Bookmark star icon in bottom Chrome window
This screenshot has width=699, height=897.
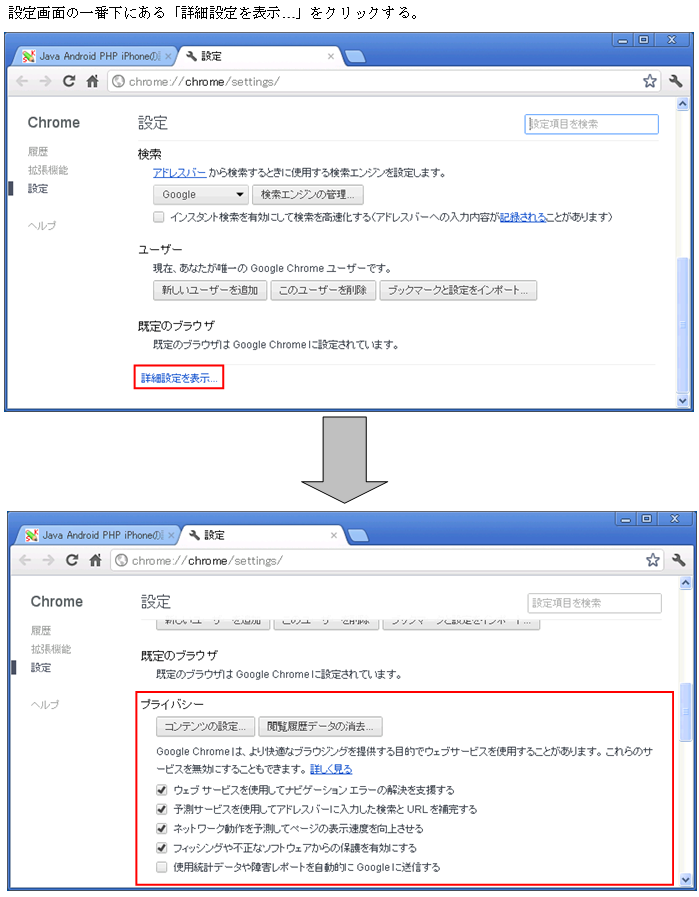(652, 560)
